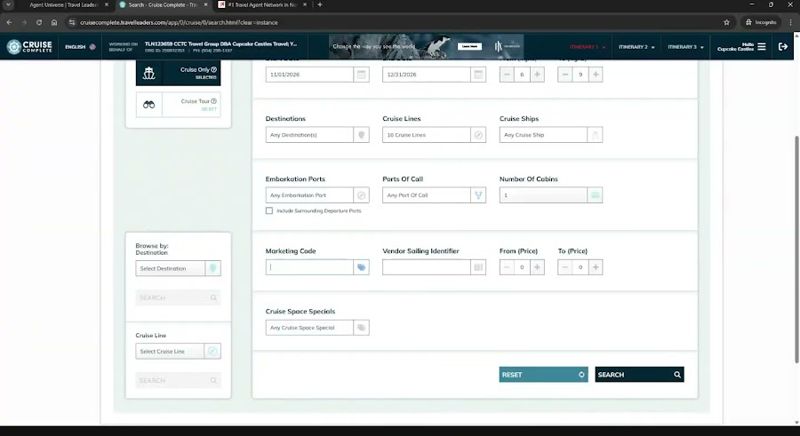
Task: Increase the From nights value
Action: coord(537,74)
